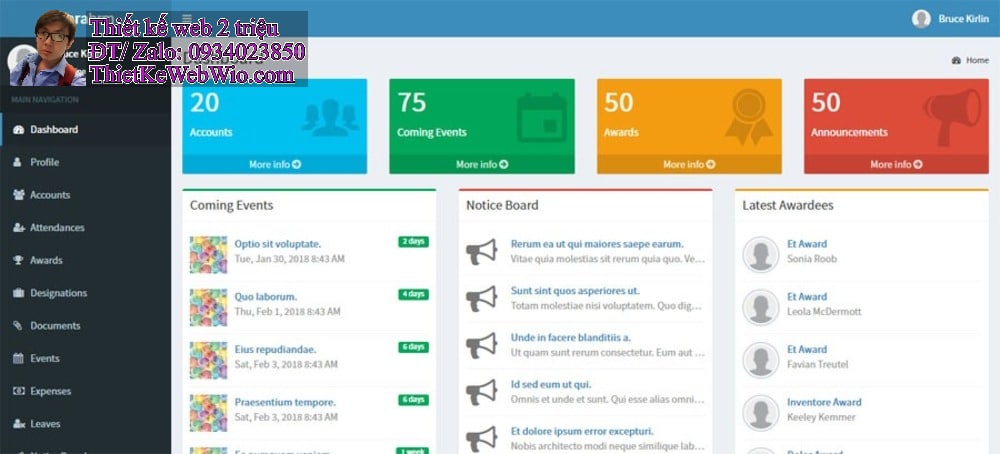Click More info on Coming Events card
1000x454 pixels.
tap(482, 164)
